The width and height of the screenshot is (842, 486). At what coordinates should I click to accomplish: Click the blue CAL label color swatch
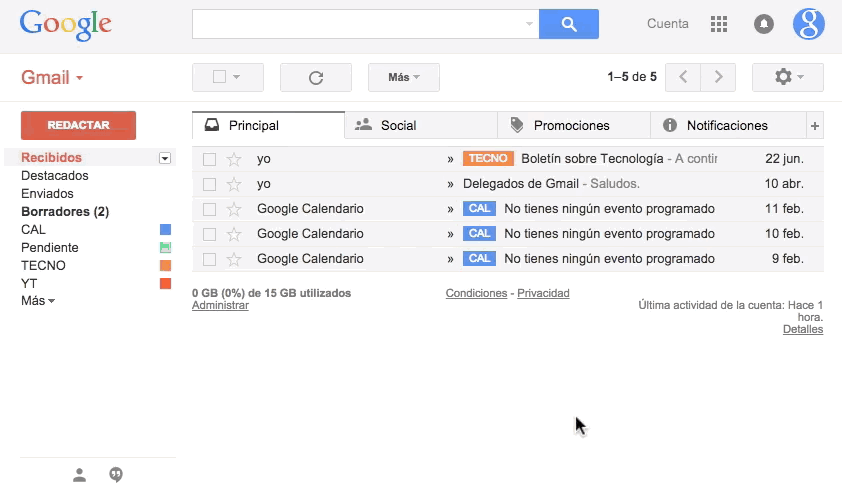pos(165,229)
